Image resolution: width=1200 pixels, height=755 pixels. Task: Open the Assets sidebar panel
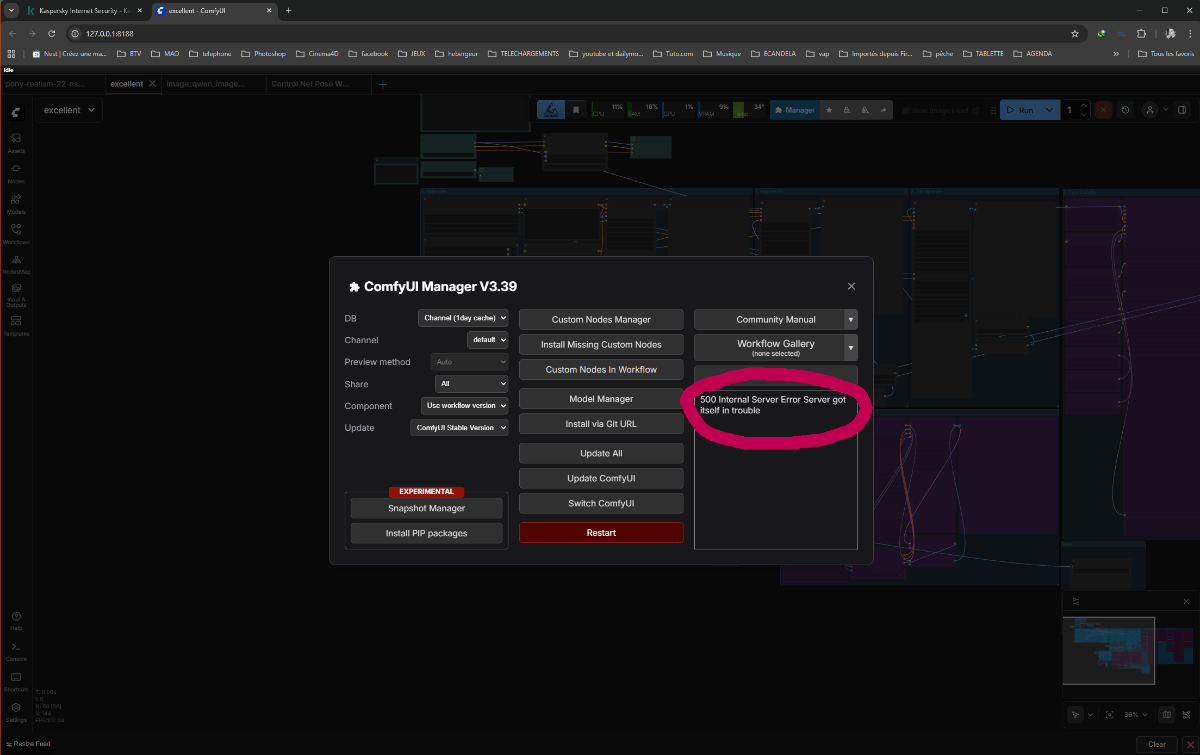click(x=16, y=142)
